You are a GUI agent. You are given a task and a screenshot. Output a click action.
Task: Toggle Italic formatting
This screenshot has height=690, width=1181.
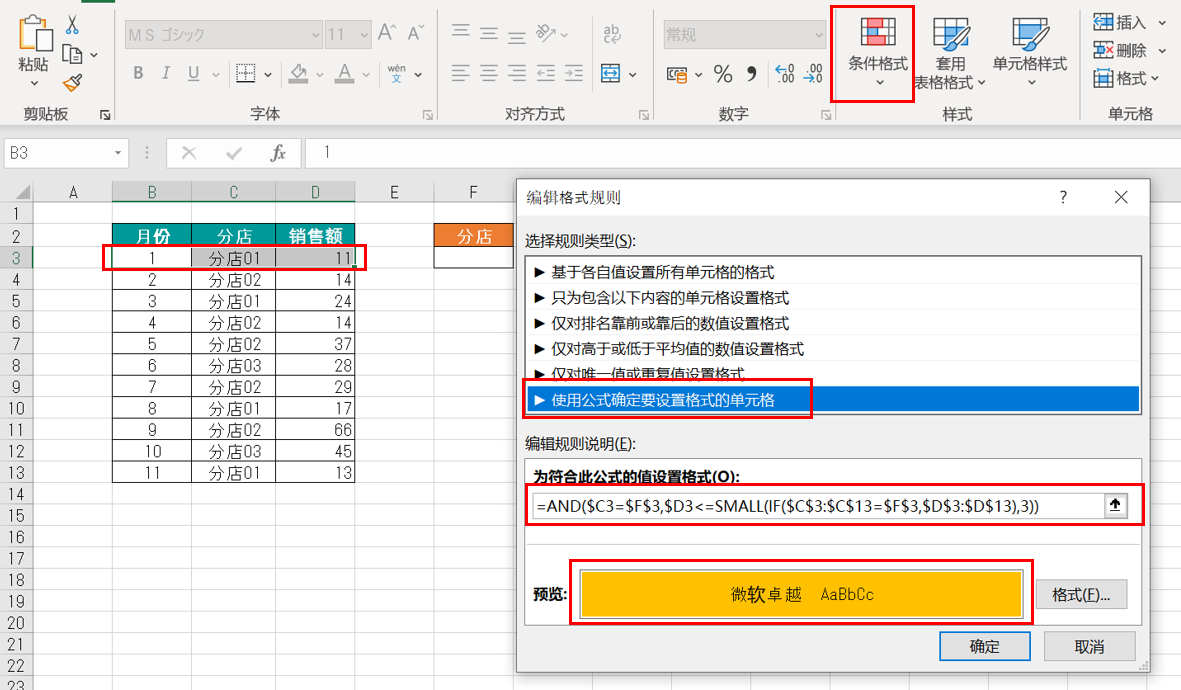tap(166, 73)
